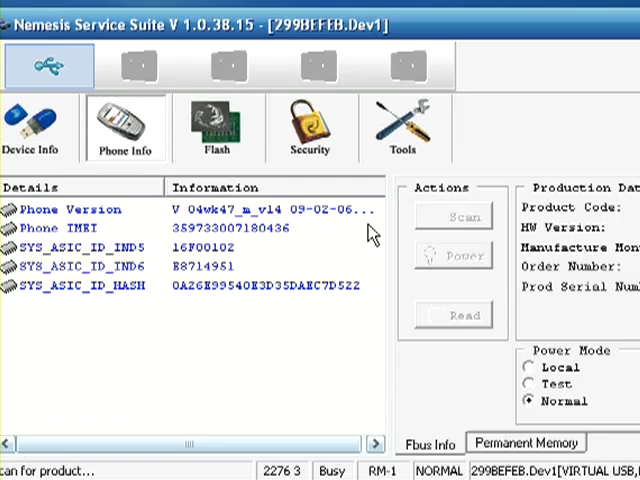Select the Phone IMEI row

[x=192, y=228]
